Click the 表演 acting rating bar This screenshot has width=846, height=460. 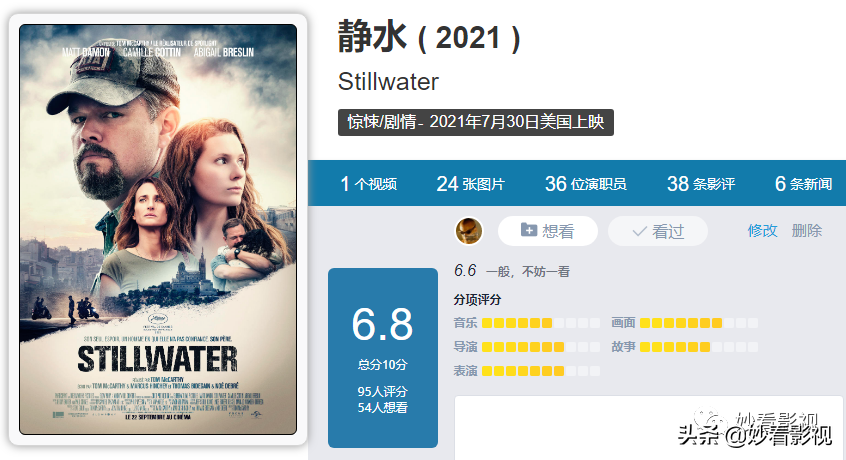(541, 370)
